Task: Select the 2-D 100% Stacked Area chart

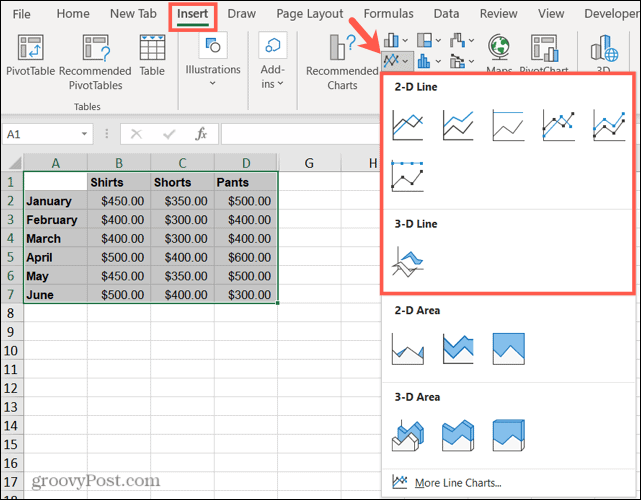Action: click(508, 349)
